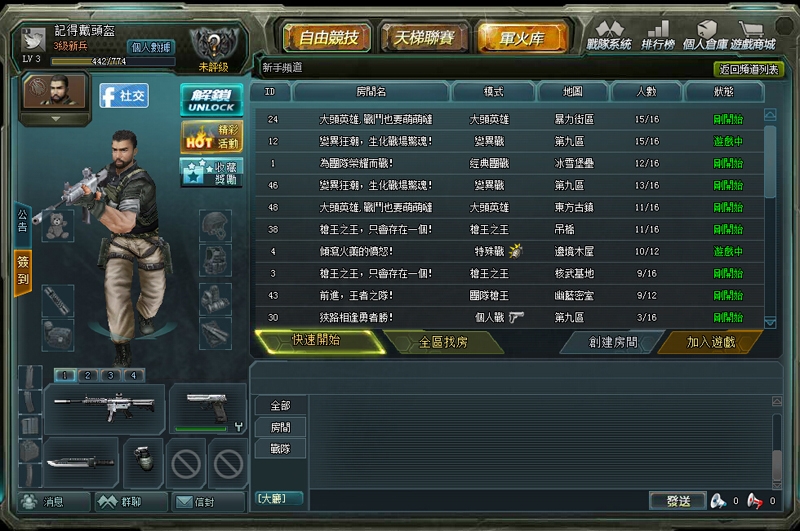Open the HOT 精彩活動 banner icon

[x=211, y=137]
